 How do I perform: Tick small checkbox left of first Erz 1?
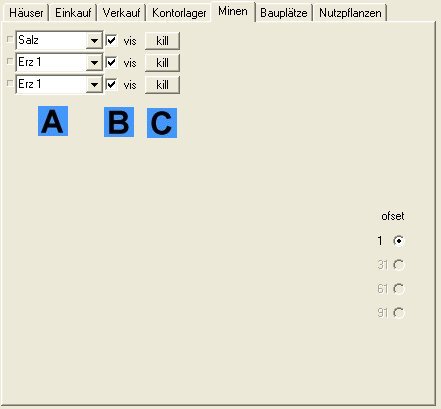coord(10,61)
